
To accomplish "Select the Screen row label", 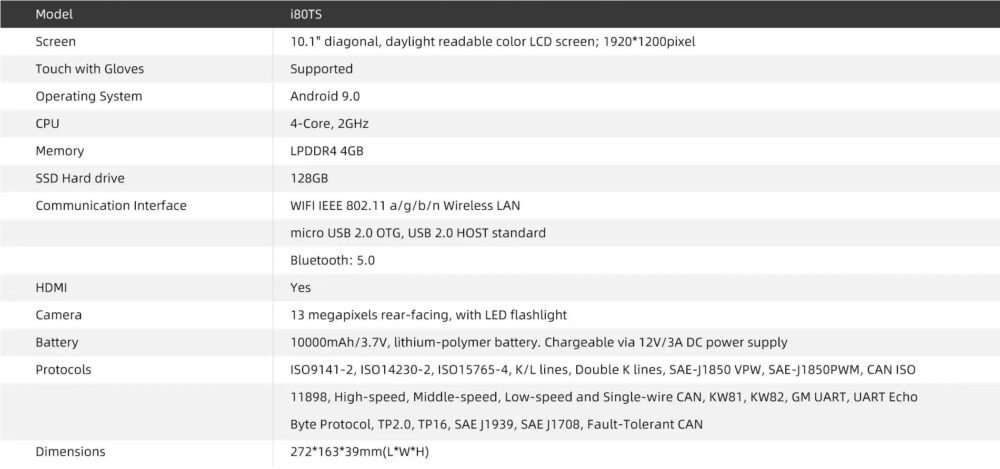I will [x=55, y=42].
